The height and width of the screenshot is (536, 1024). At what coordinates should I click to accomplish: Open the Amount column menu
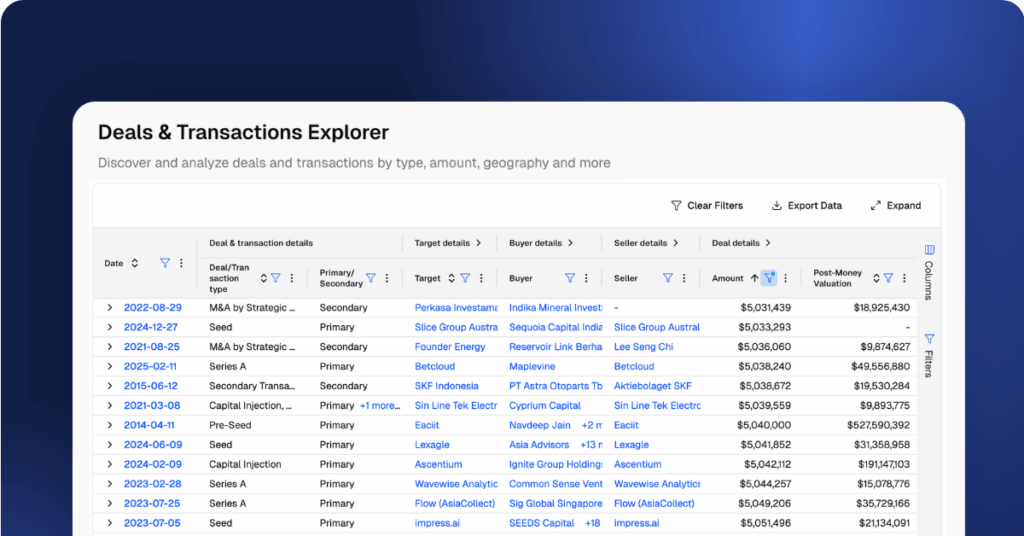coord(785,278)
